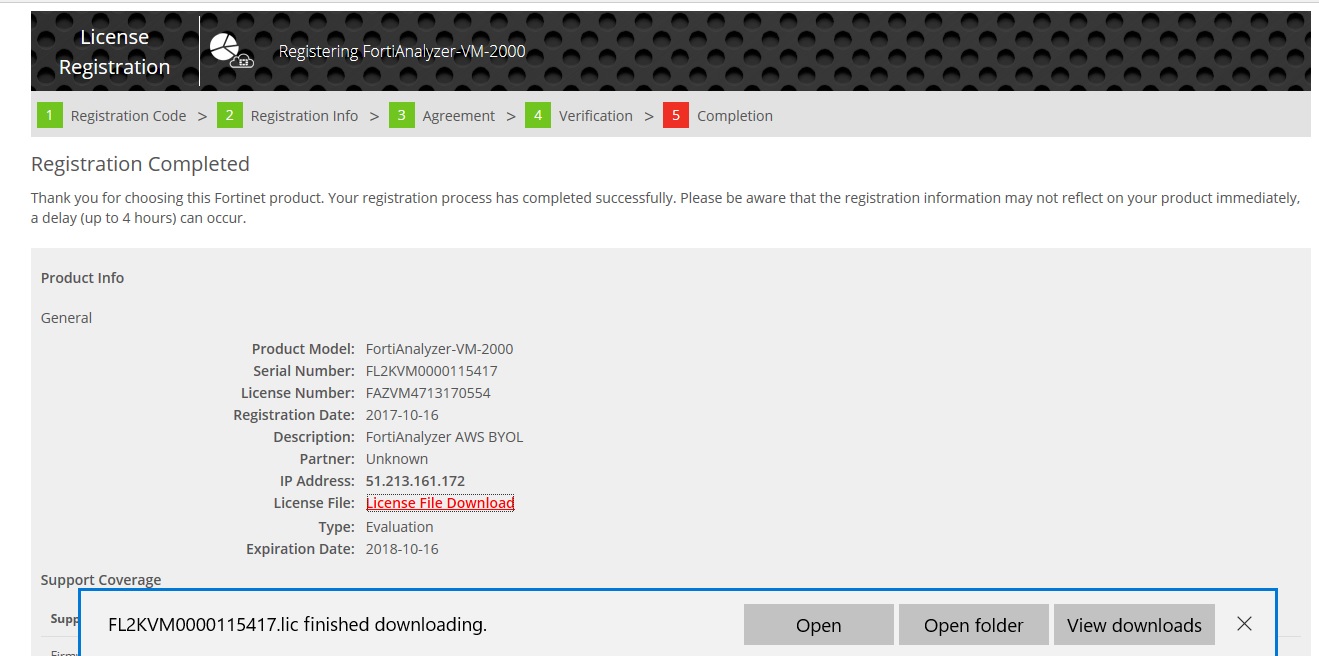Viewport: 1319px width, 656px height.
Task: Click the download finished message text
Action: click(297, 625)
